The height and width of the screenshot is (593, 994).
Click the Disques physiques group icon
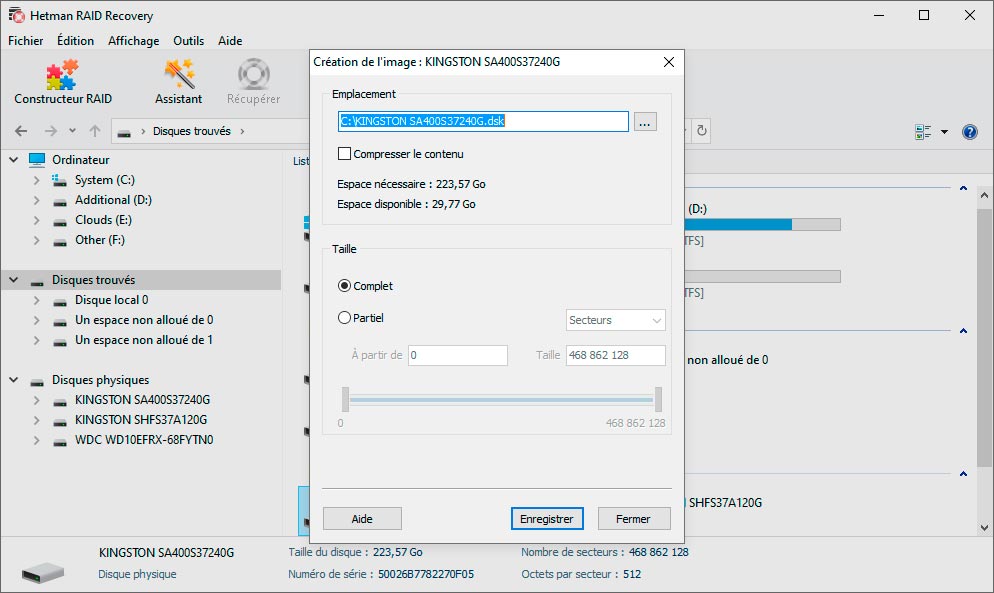37,382
